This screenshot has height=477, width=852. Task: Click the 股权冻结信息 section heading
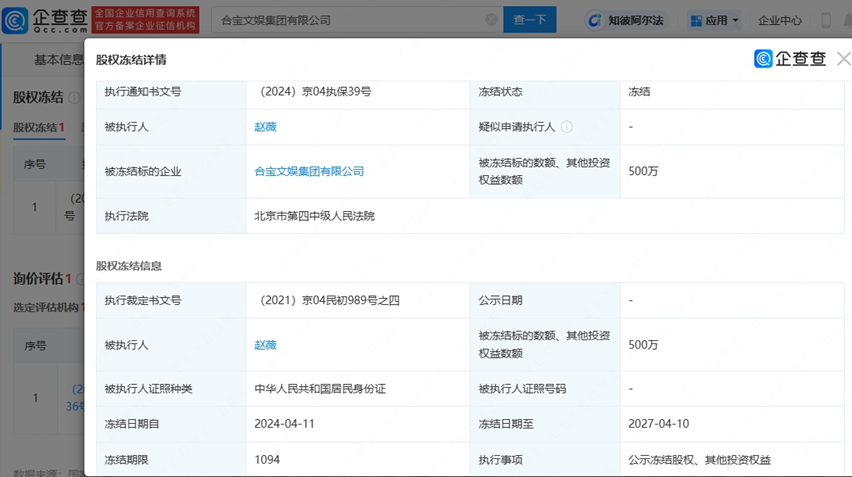[129, 266]
